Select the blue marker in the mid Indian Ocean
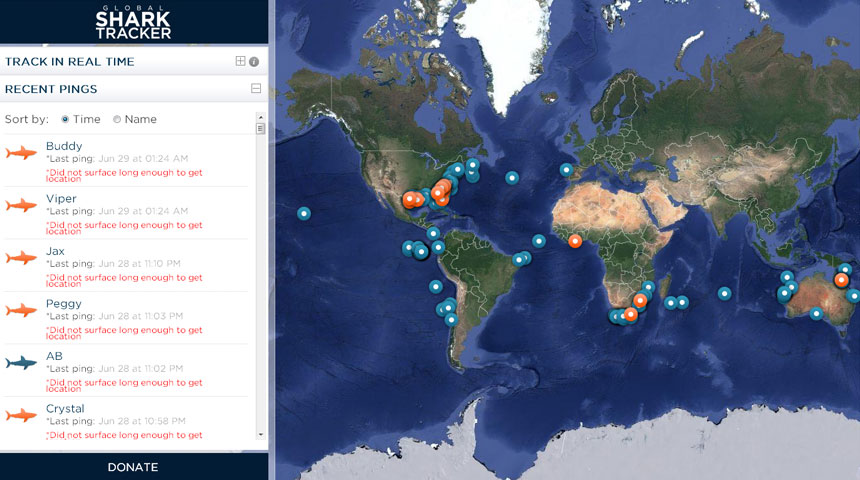The height and width of the screenshot is (480, 860). pyautogui.click(x=724, y=294)
